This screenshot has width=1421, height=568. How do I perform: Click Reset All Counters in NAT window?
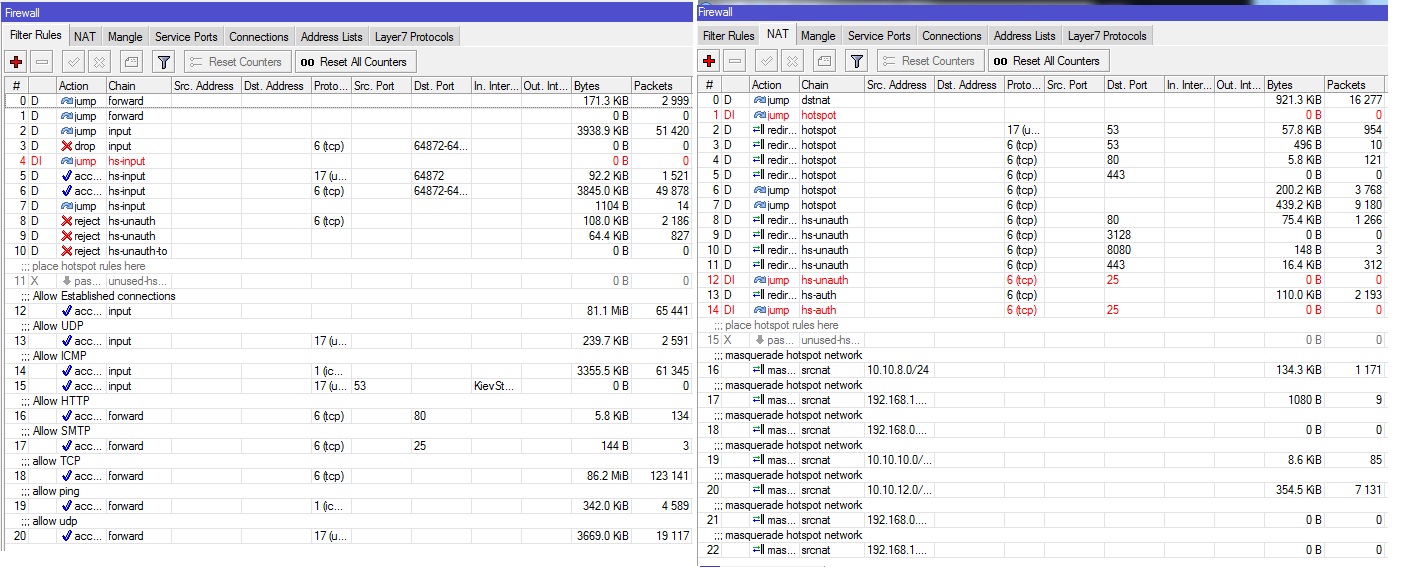[1047, 61]
